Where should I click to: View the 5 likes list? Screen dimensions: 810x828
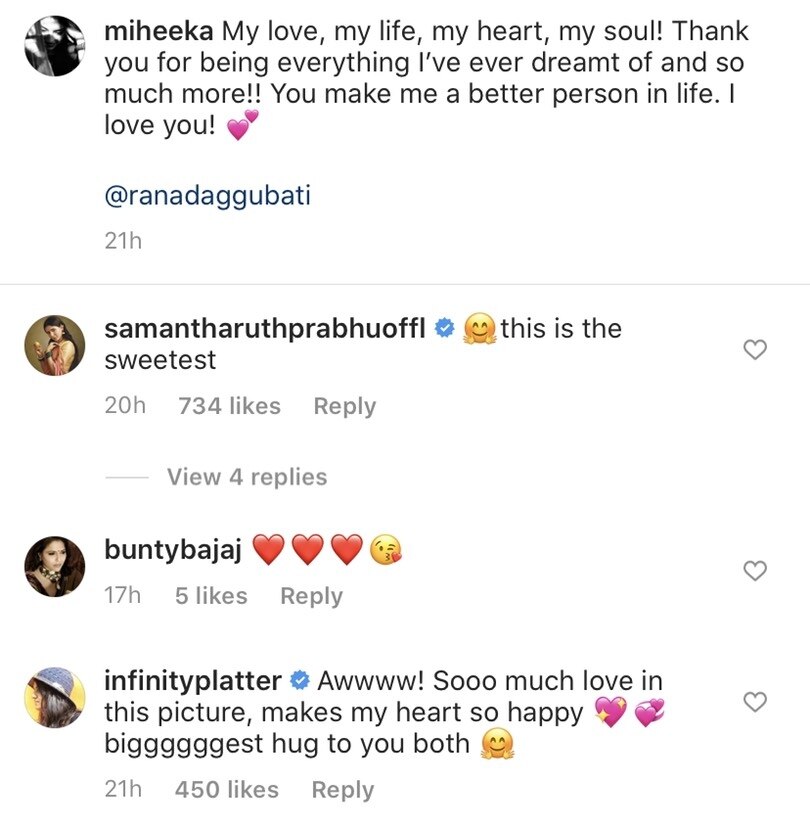click(x=210, y=596)
